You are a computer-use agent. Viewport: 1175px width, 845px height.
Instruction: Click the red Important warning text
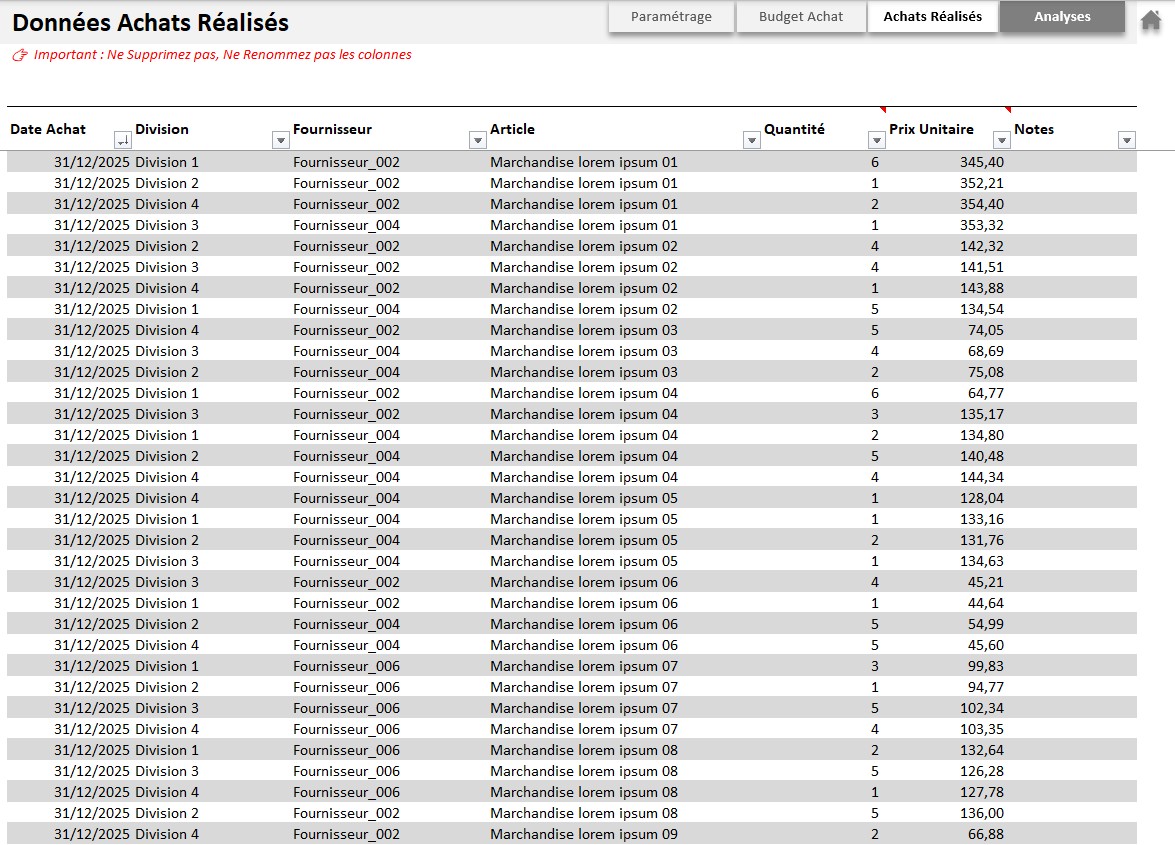[x=221, y=55]
